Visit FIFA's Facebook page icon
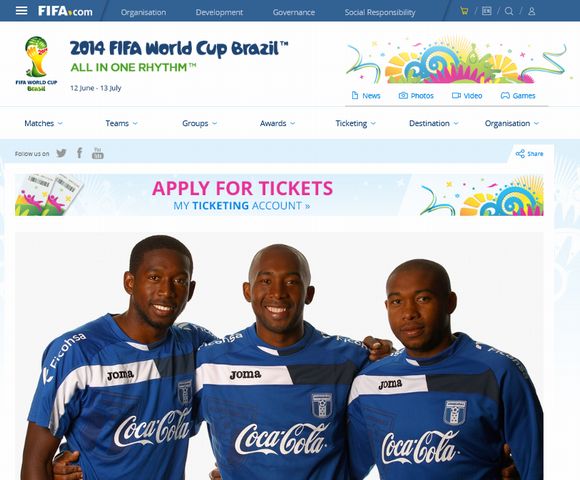The image size is (580, 480). click(x=80, y=153)
